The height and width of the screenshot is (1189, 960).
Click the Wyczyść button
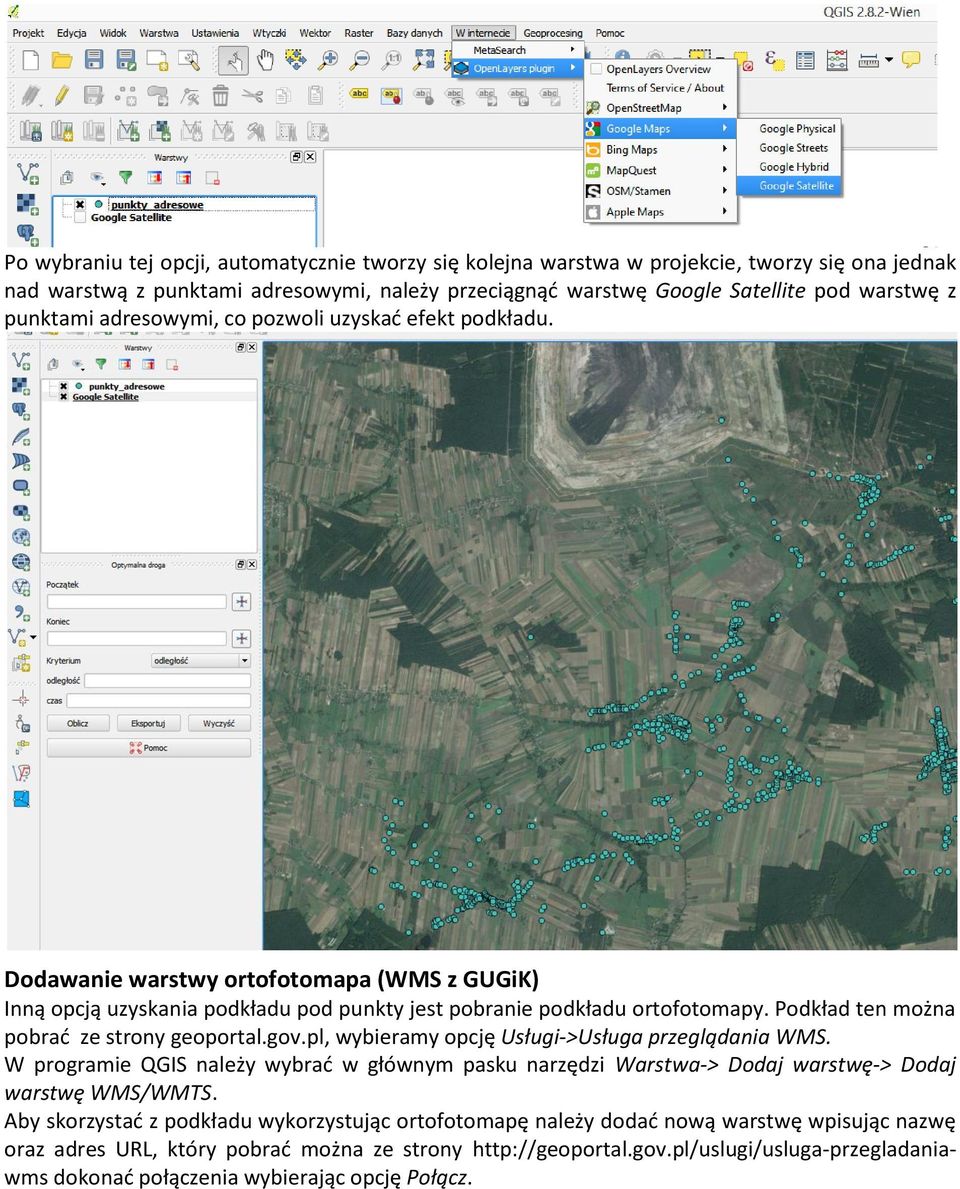(x=219, y=723)
